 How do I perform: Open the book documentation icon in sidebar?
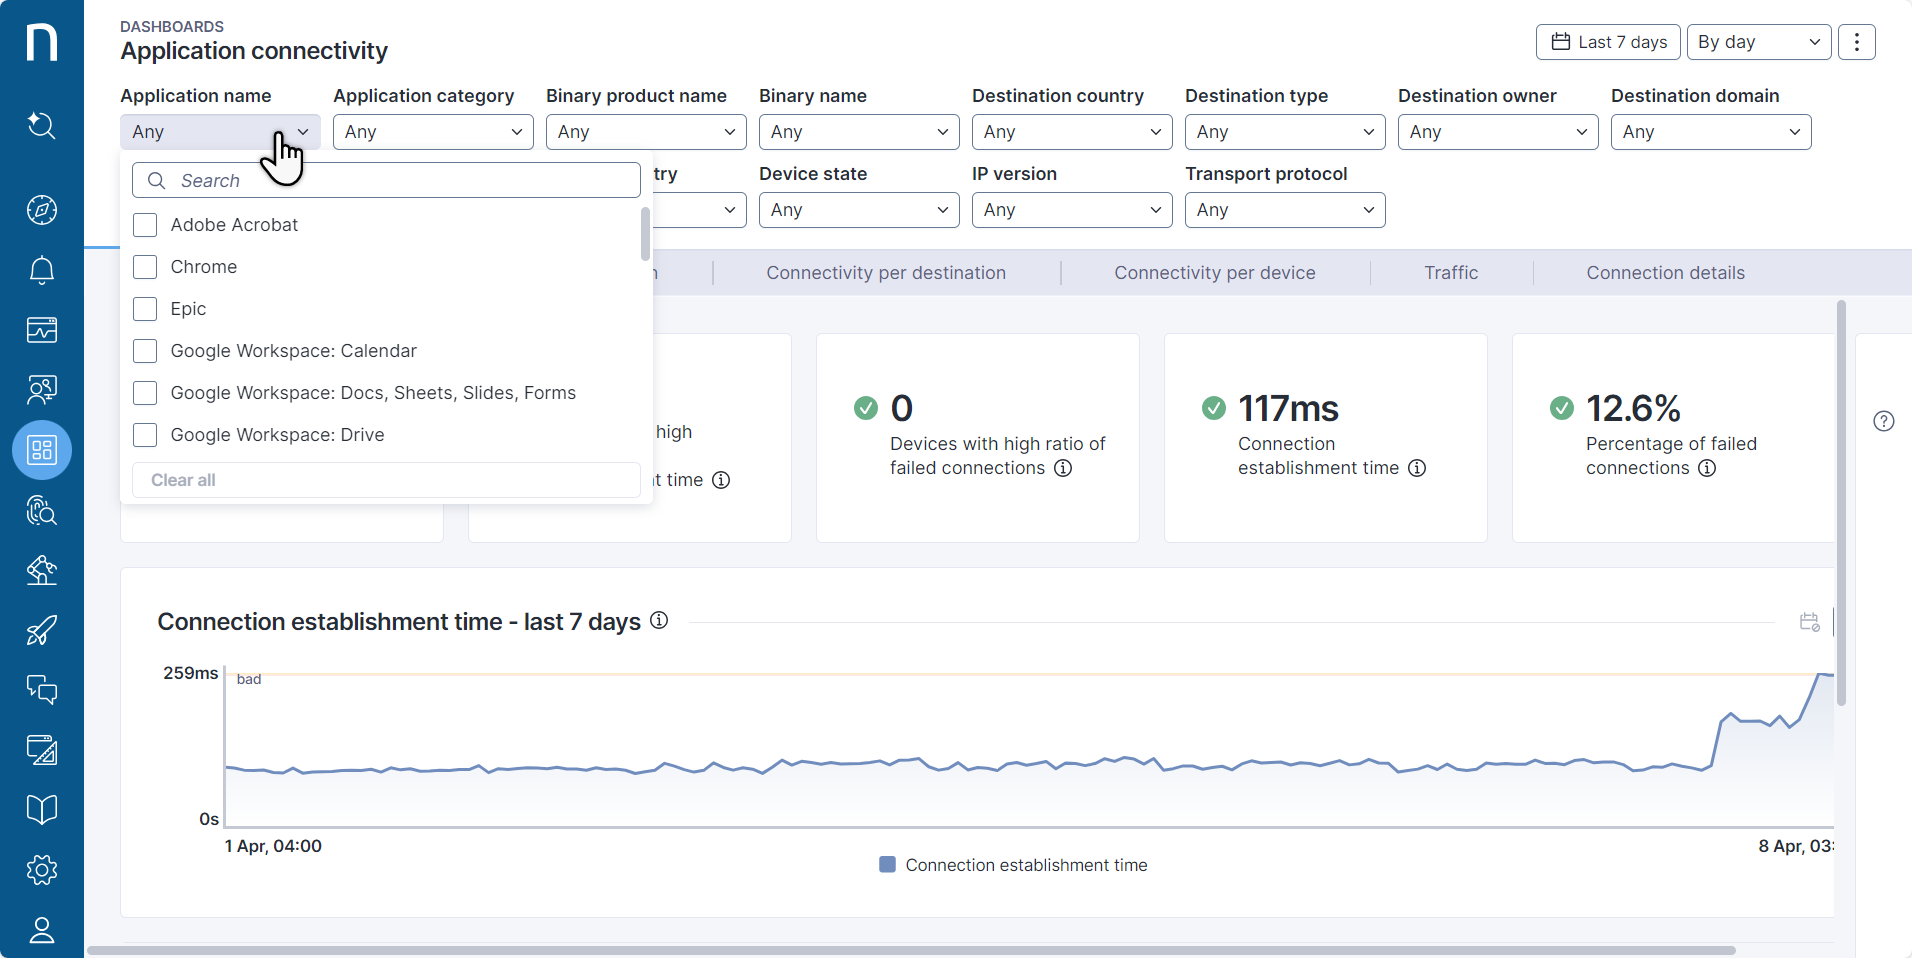pos(41,809)
